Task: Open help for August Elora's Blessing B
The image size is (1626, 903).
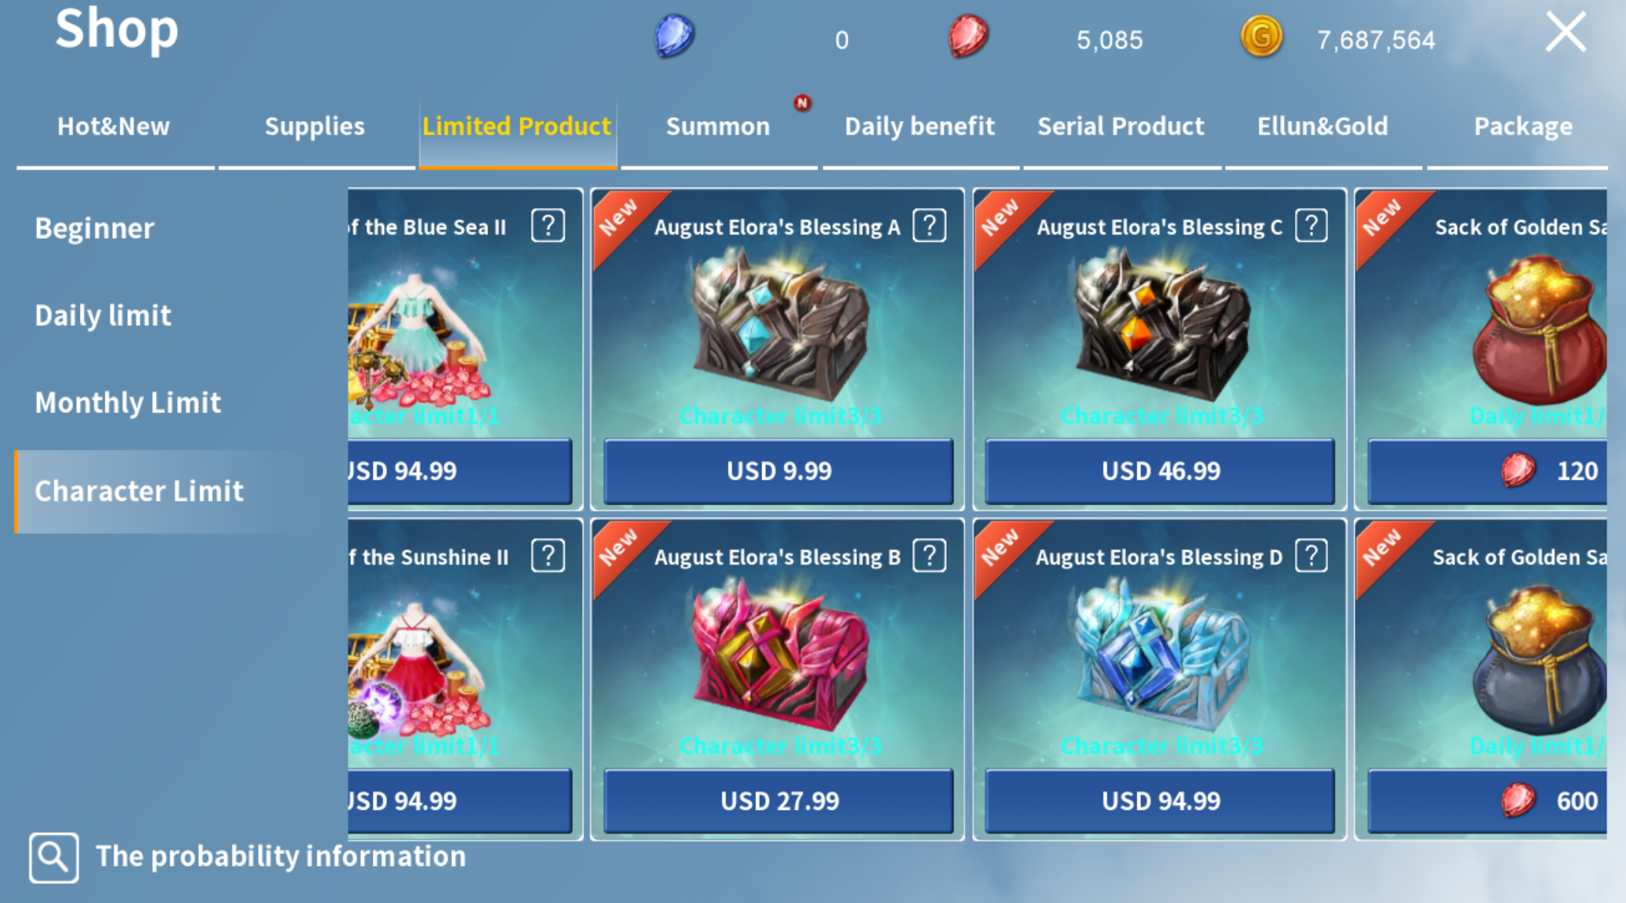Action: (x=929, y=556)
